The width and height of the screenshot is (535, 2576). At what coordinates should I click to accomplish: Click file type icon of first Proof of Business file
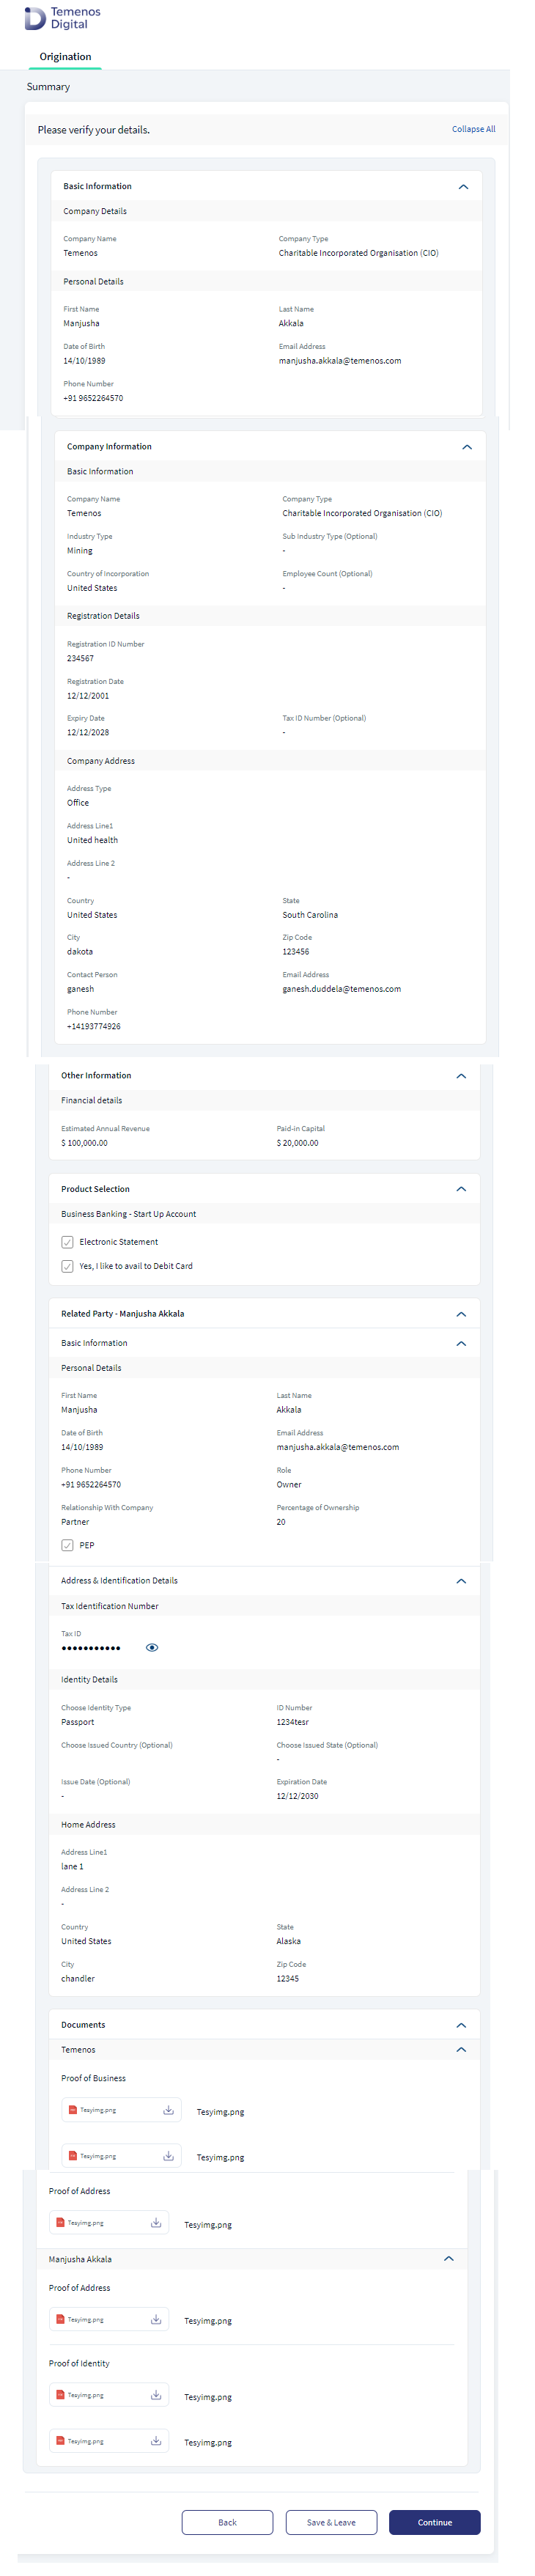pos(72,2110)
